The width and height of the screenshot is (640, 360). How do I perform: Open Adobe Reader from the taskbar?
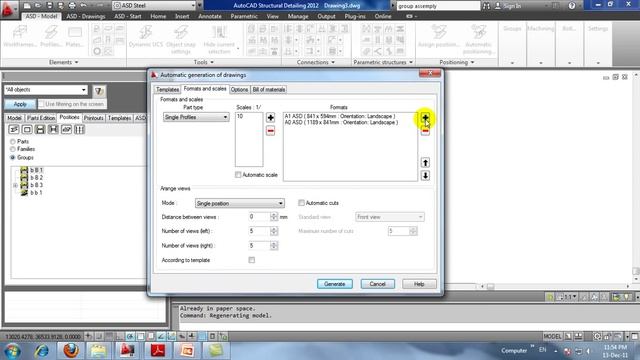pyautogui.click(x=158, y=350)
